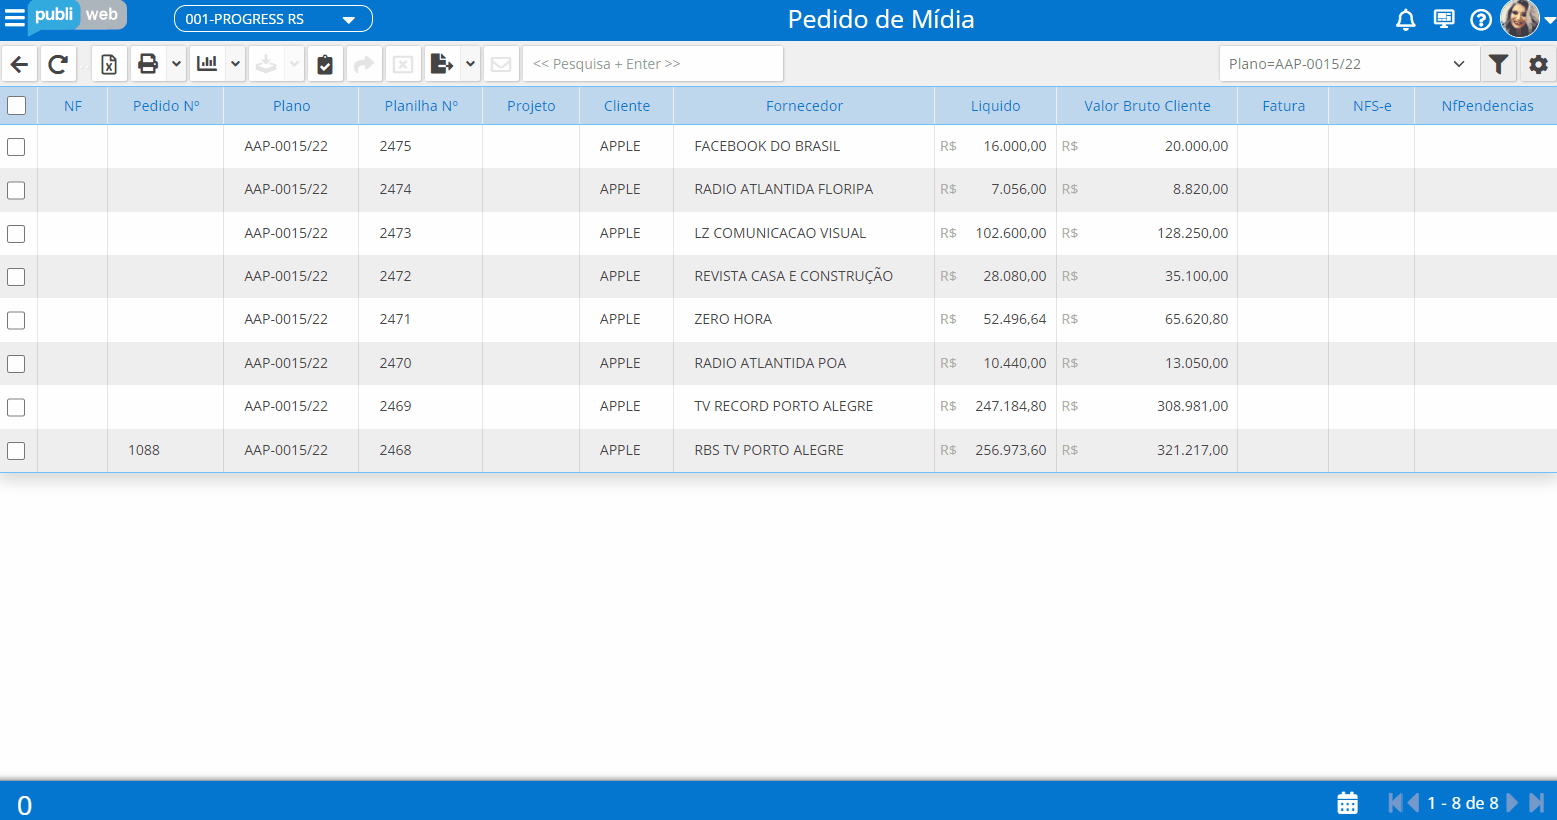The height and width of the screenshot is (820, 1557).
Task: Expand the user profile arrow
Action: pyautogui.click(x=1549, y=20)
